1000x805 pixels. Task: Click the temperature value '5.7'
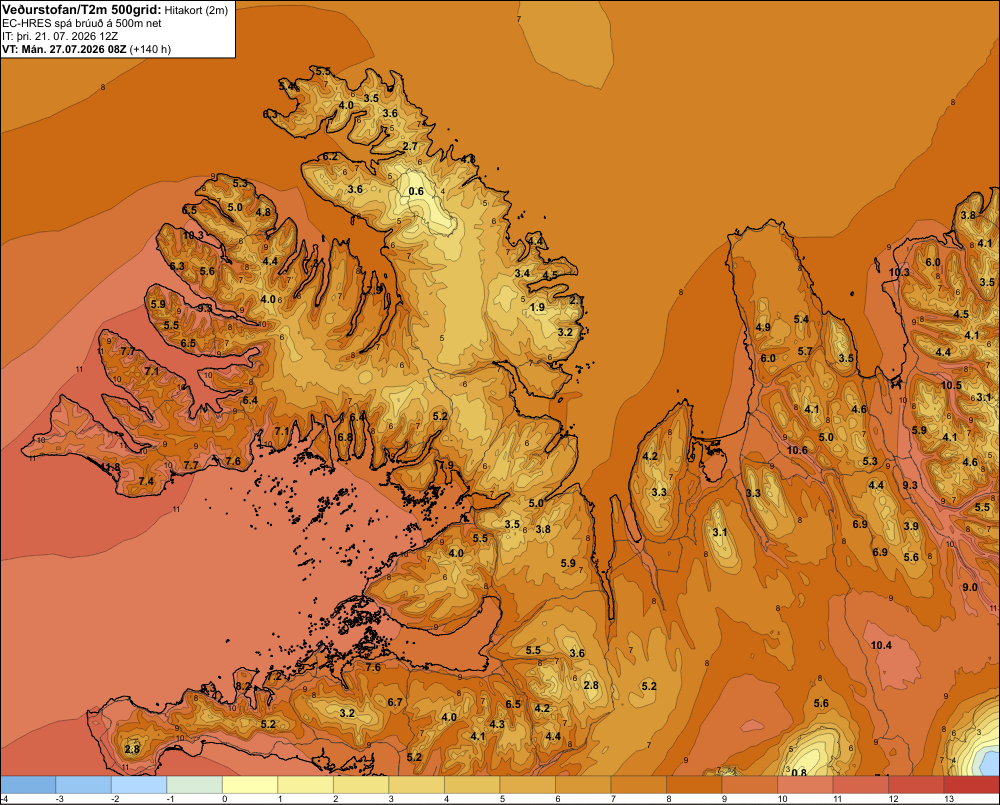pos(805,351)
